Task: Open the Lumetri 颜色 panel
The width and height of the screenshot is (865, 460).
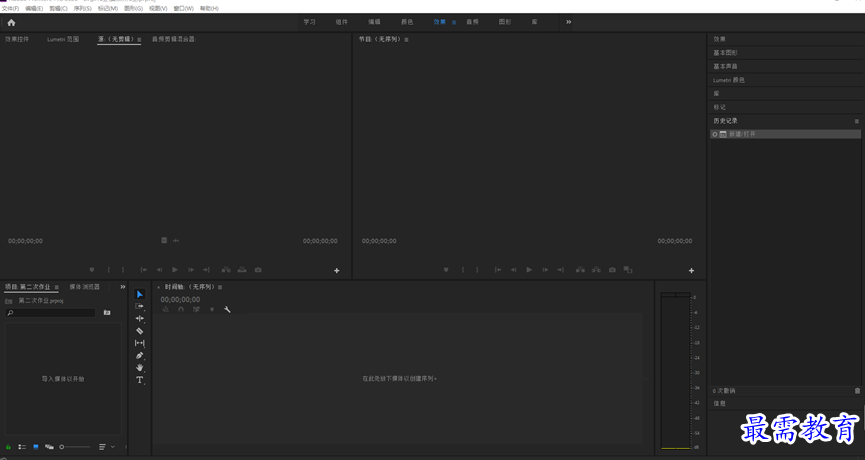Action: click(728, 80)
